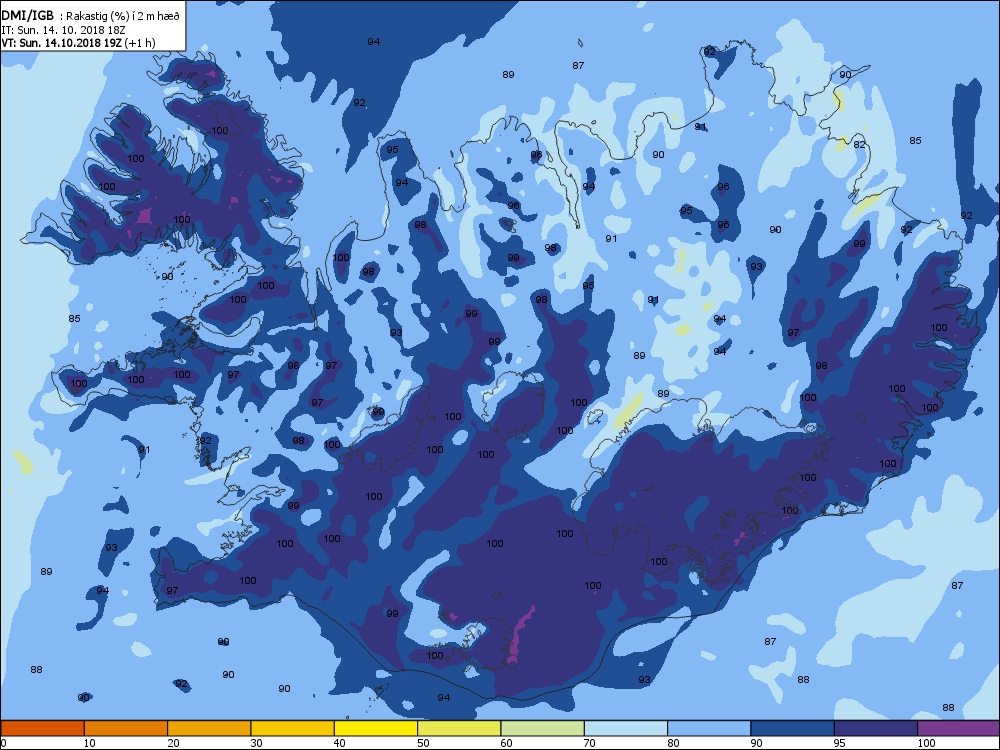The image size is (1000, 750).
Task: Select the 10–20 orange legend swatch
Action: (x=126, y=728)
